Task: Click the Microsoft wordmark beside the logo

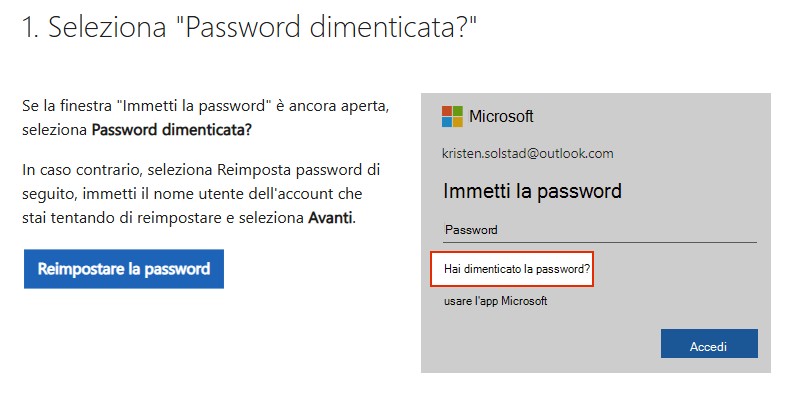Action: point(501,116)
